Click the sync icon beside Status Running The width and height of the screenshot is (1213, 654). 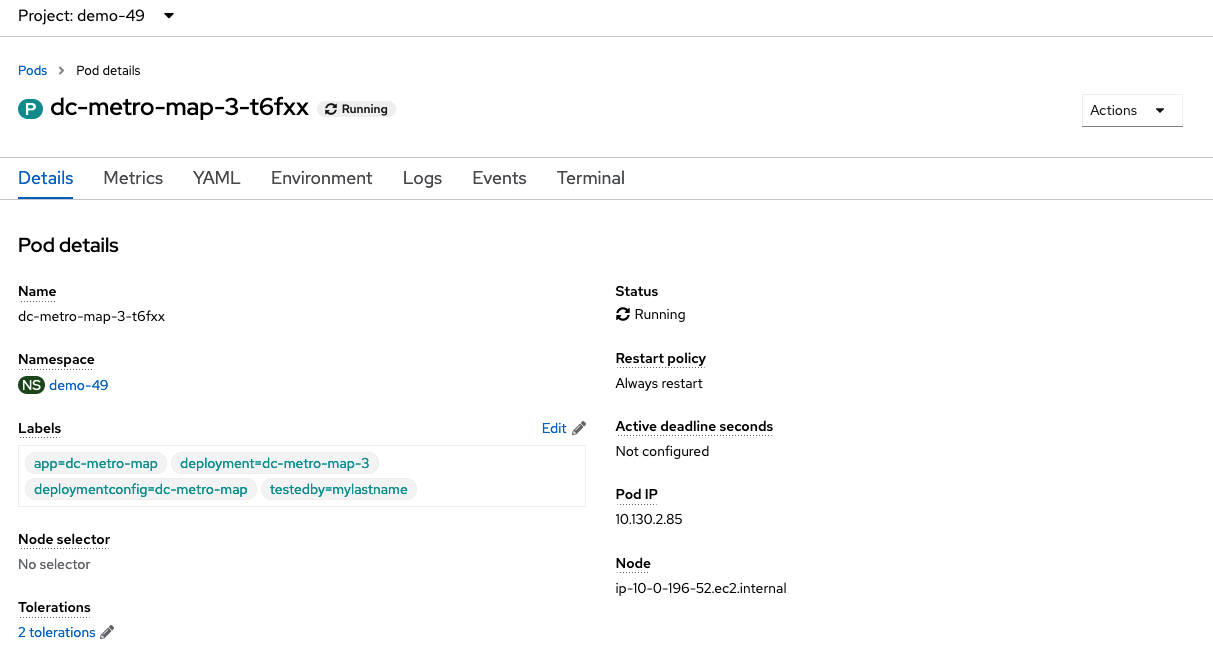(x=623, y=314)
